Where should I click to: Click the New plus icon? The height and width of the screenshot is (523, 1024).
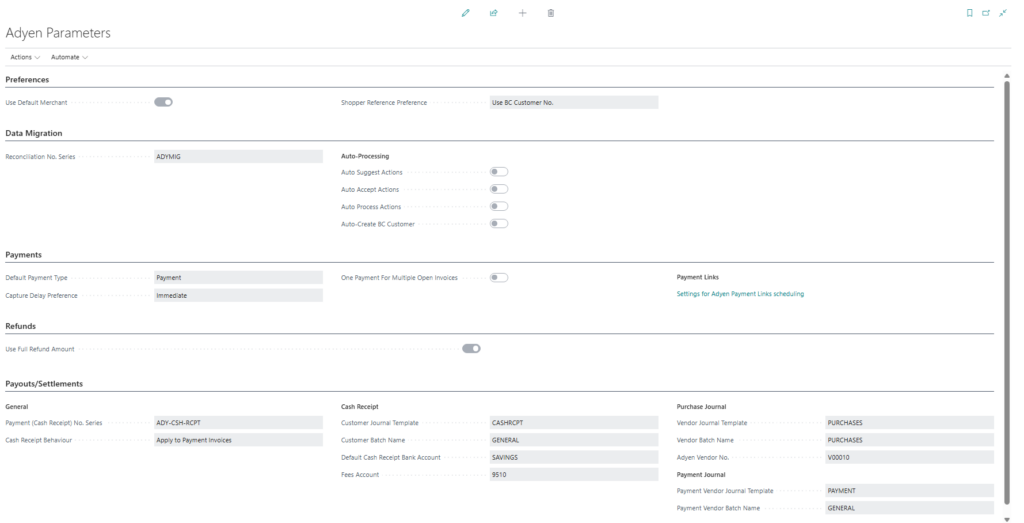(522, 13)
